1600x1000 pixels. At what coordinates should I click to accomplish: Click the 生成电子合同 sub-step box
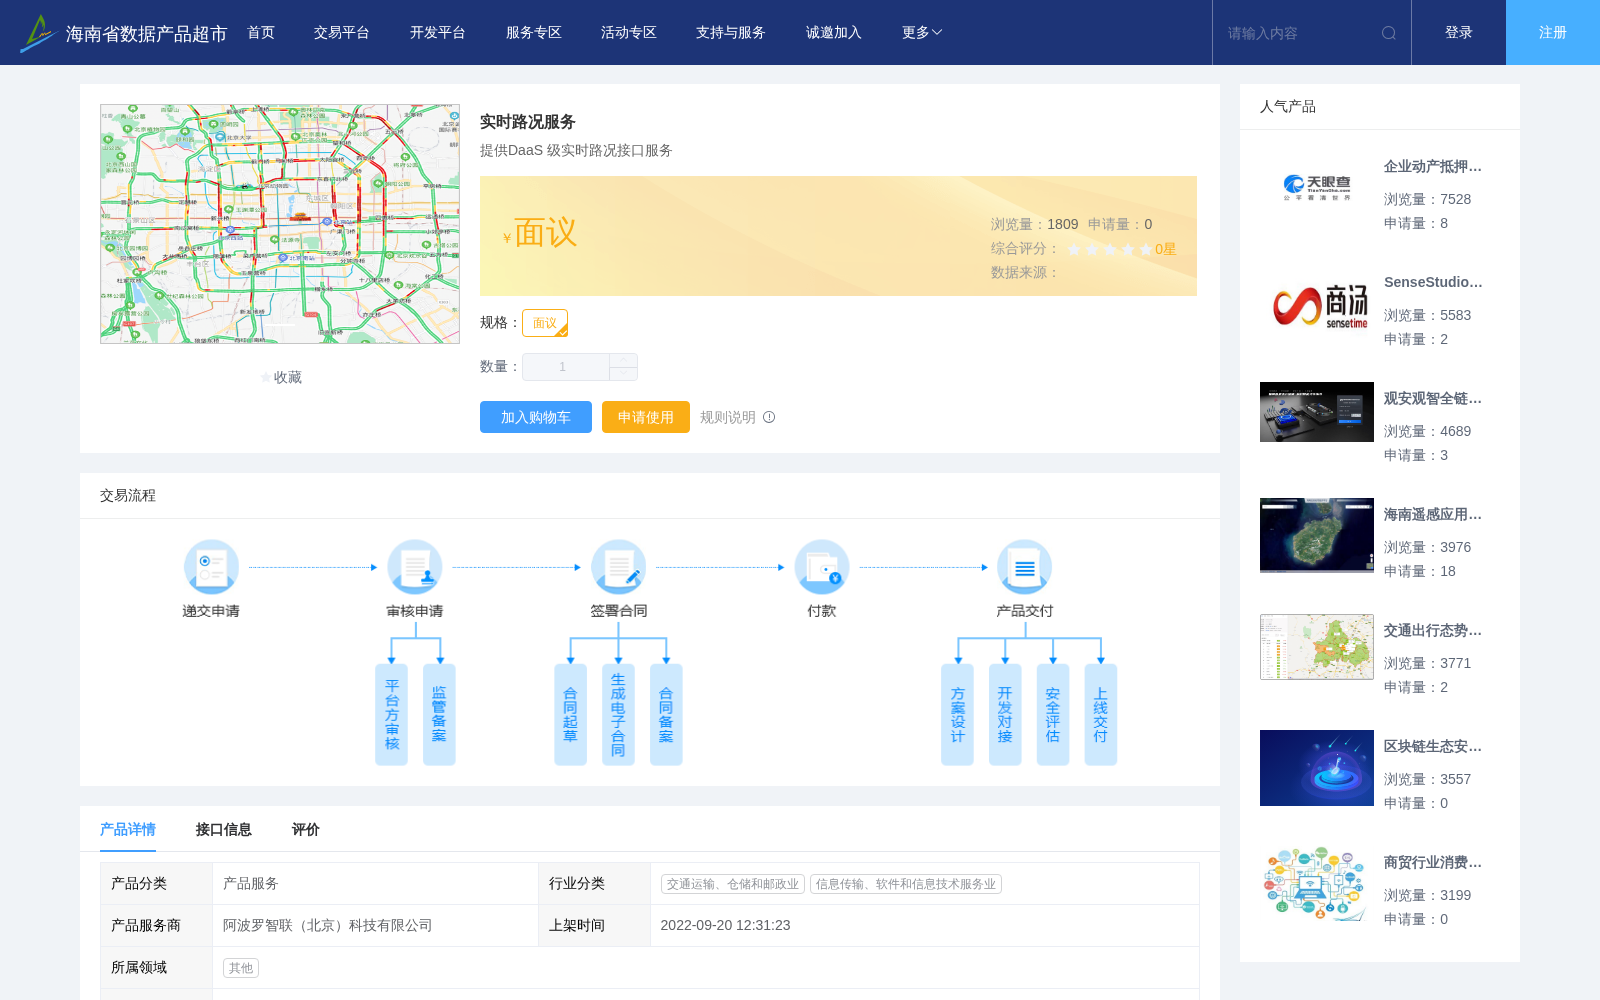(618, 715)
